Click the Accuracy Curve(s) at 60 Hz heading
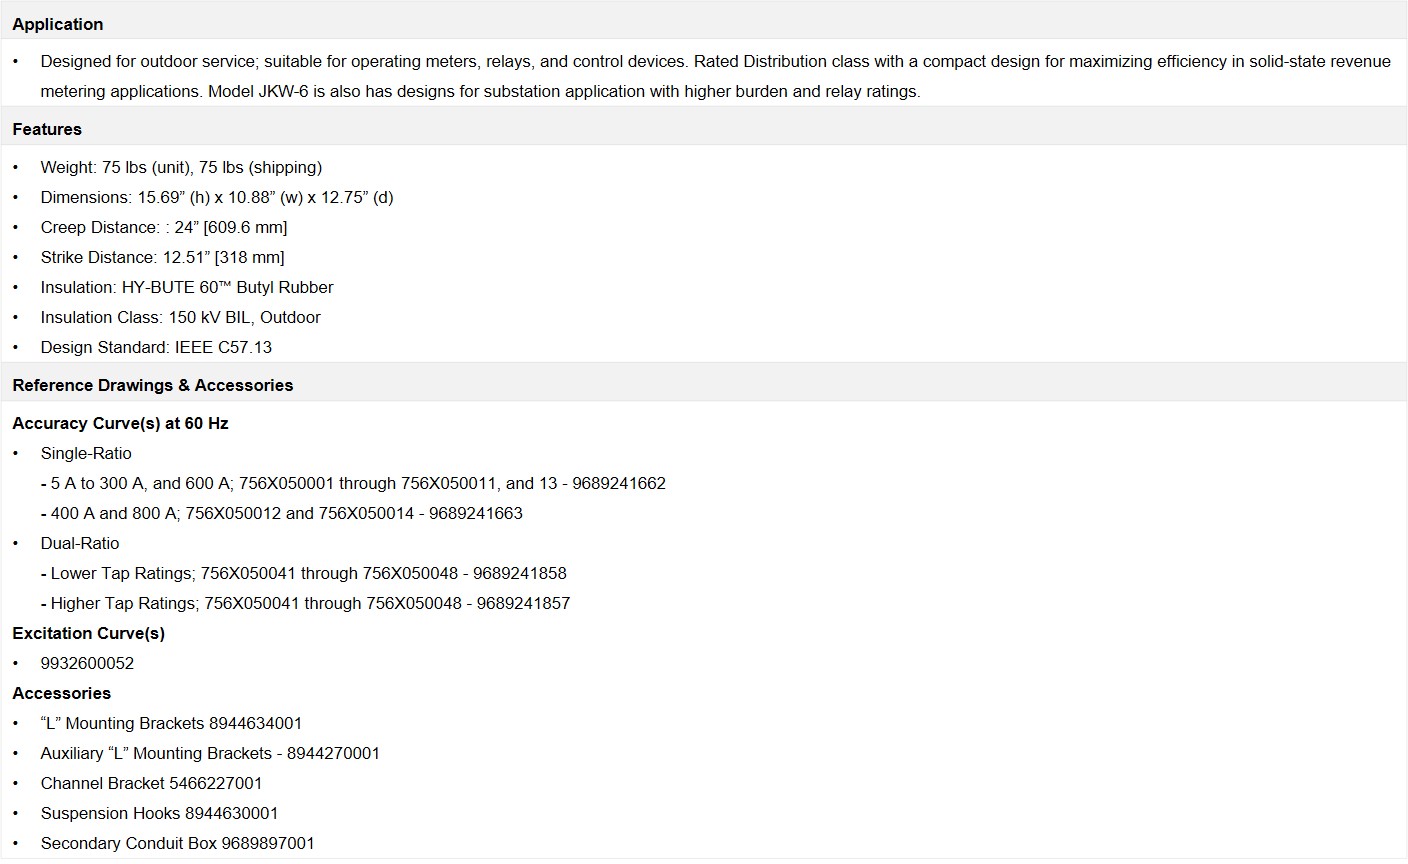1408x864 pixels. coord(120,423)
